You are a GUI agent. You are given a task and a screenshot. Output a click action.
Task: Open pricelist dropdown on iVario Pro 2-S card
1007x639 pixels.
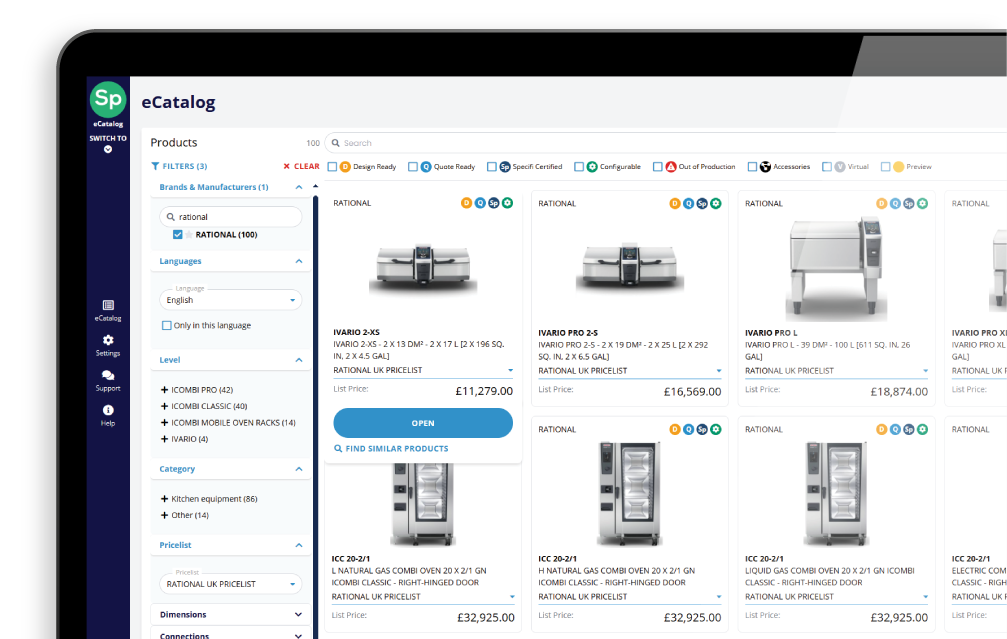click(719, 371)
